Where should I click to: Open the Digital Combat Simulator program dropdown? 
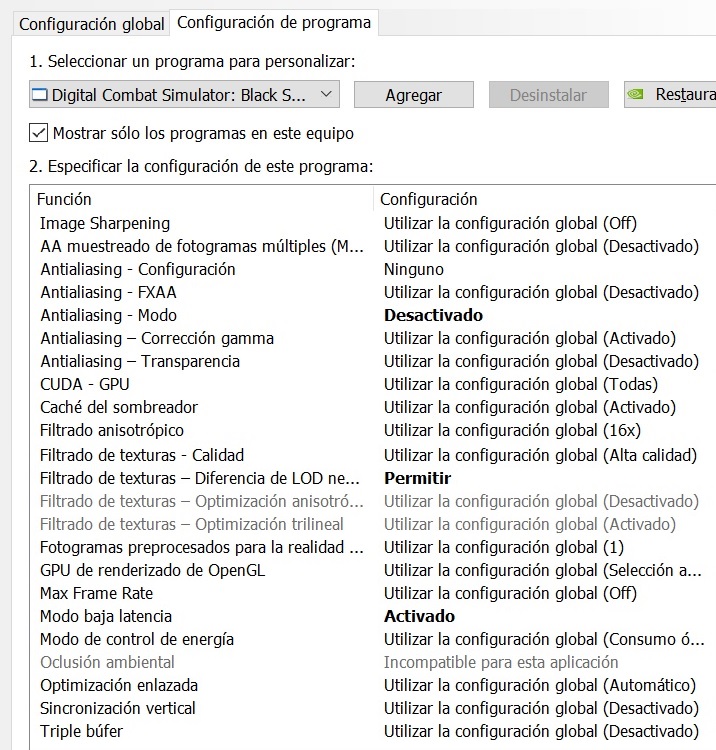[x=184, y=94]
